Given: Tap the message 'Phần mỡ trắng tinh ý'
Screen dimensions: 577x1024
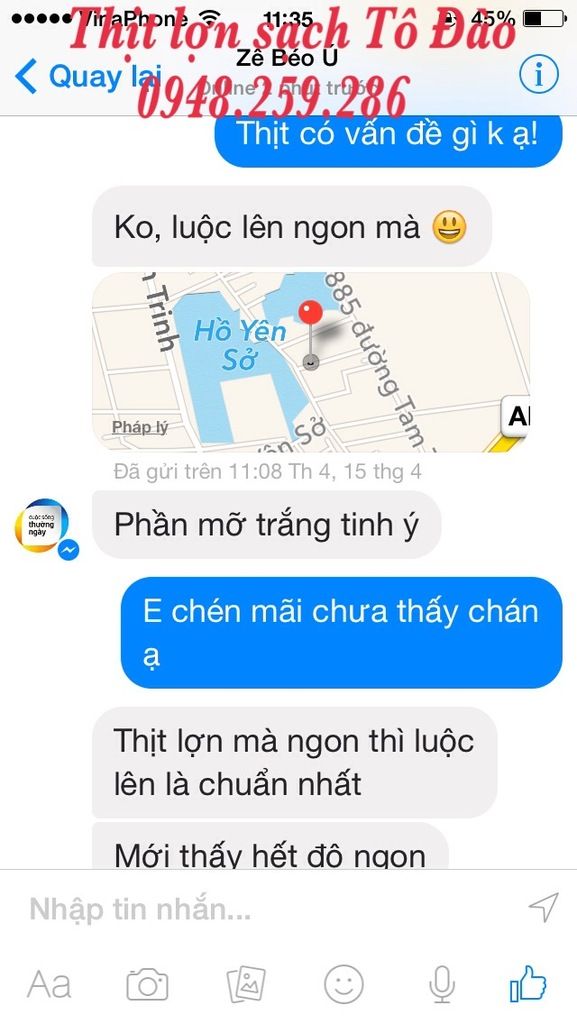Looking at the screenshot, I should (266, 524).
